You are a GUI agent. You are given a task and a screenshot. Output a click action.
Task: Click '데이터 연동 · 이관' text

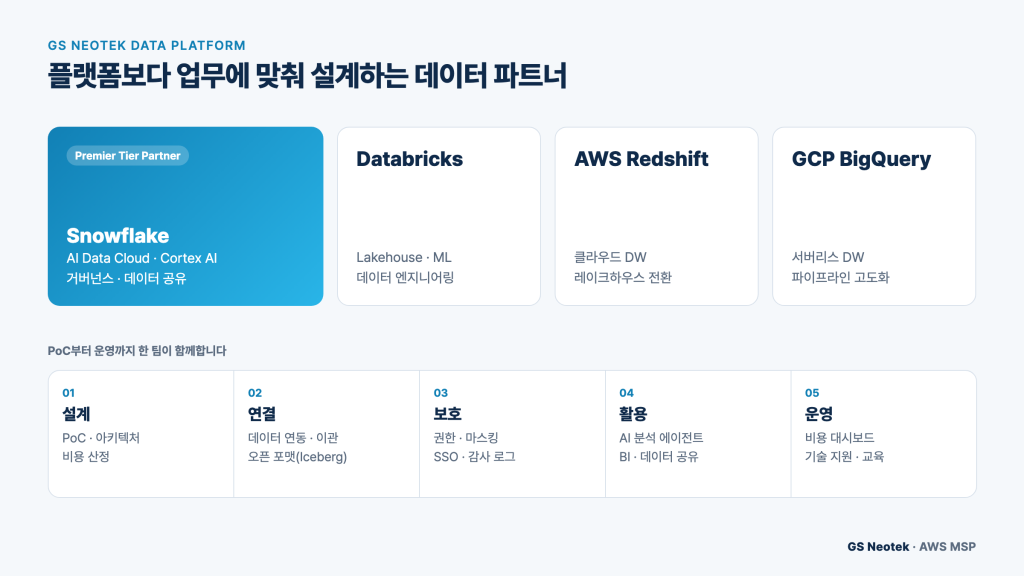pos(293,438)
